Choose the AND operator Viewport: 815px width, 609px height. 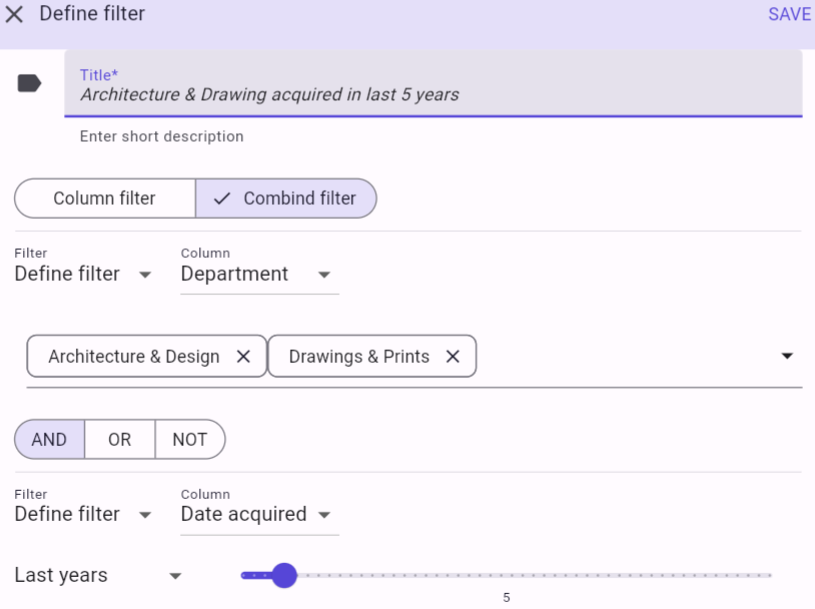pyautogui.click(x=49, y=439)
